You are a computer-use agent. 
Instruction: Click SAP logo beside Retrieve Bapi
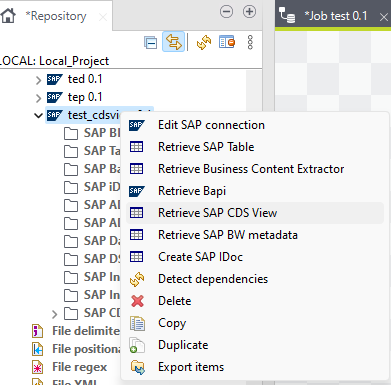pyautogui.click(x=137, y=191)
